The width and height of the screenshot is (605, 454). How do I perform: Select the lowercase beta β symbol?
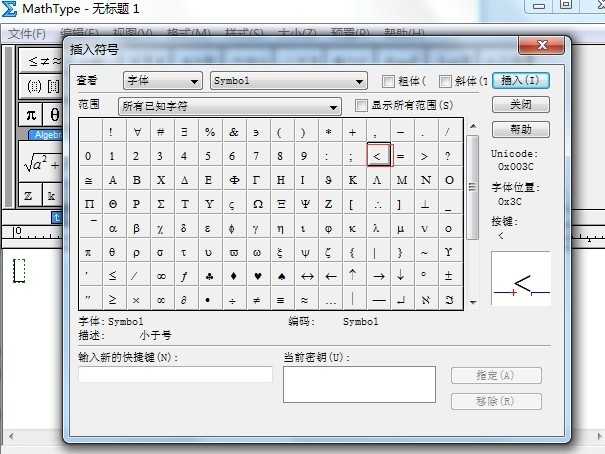pyautogui.click(x=137, y=228)
